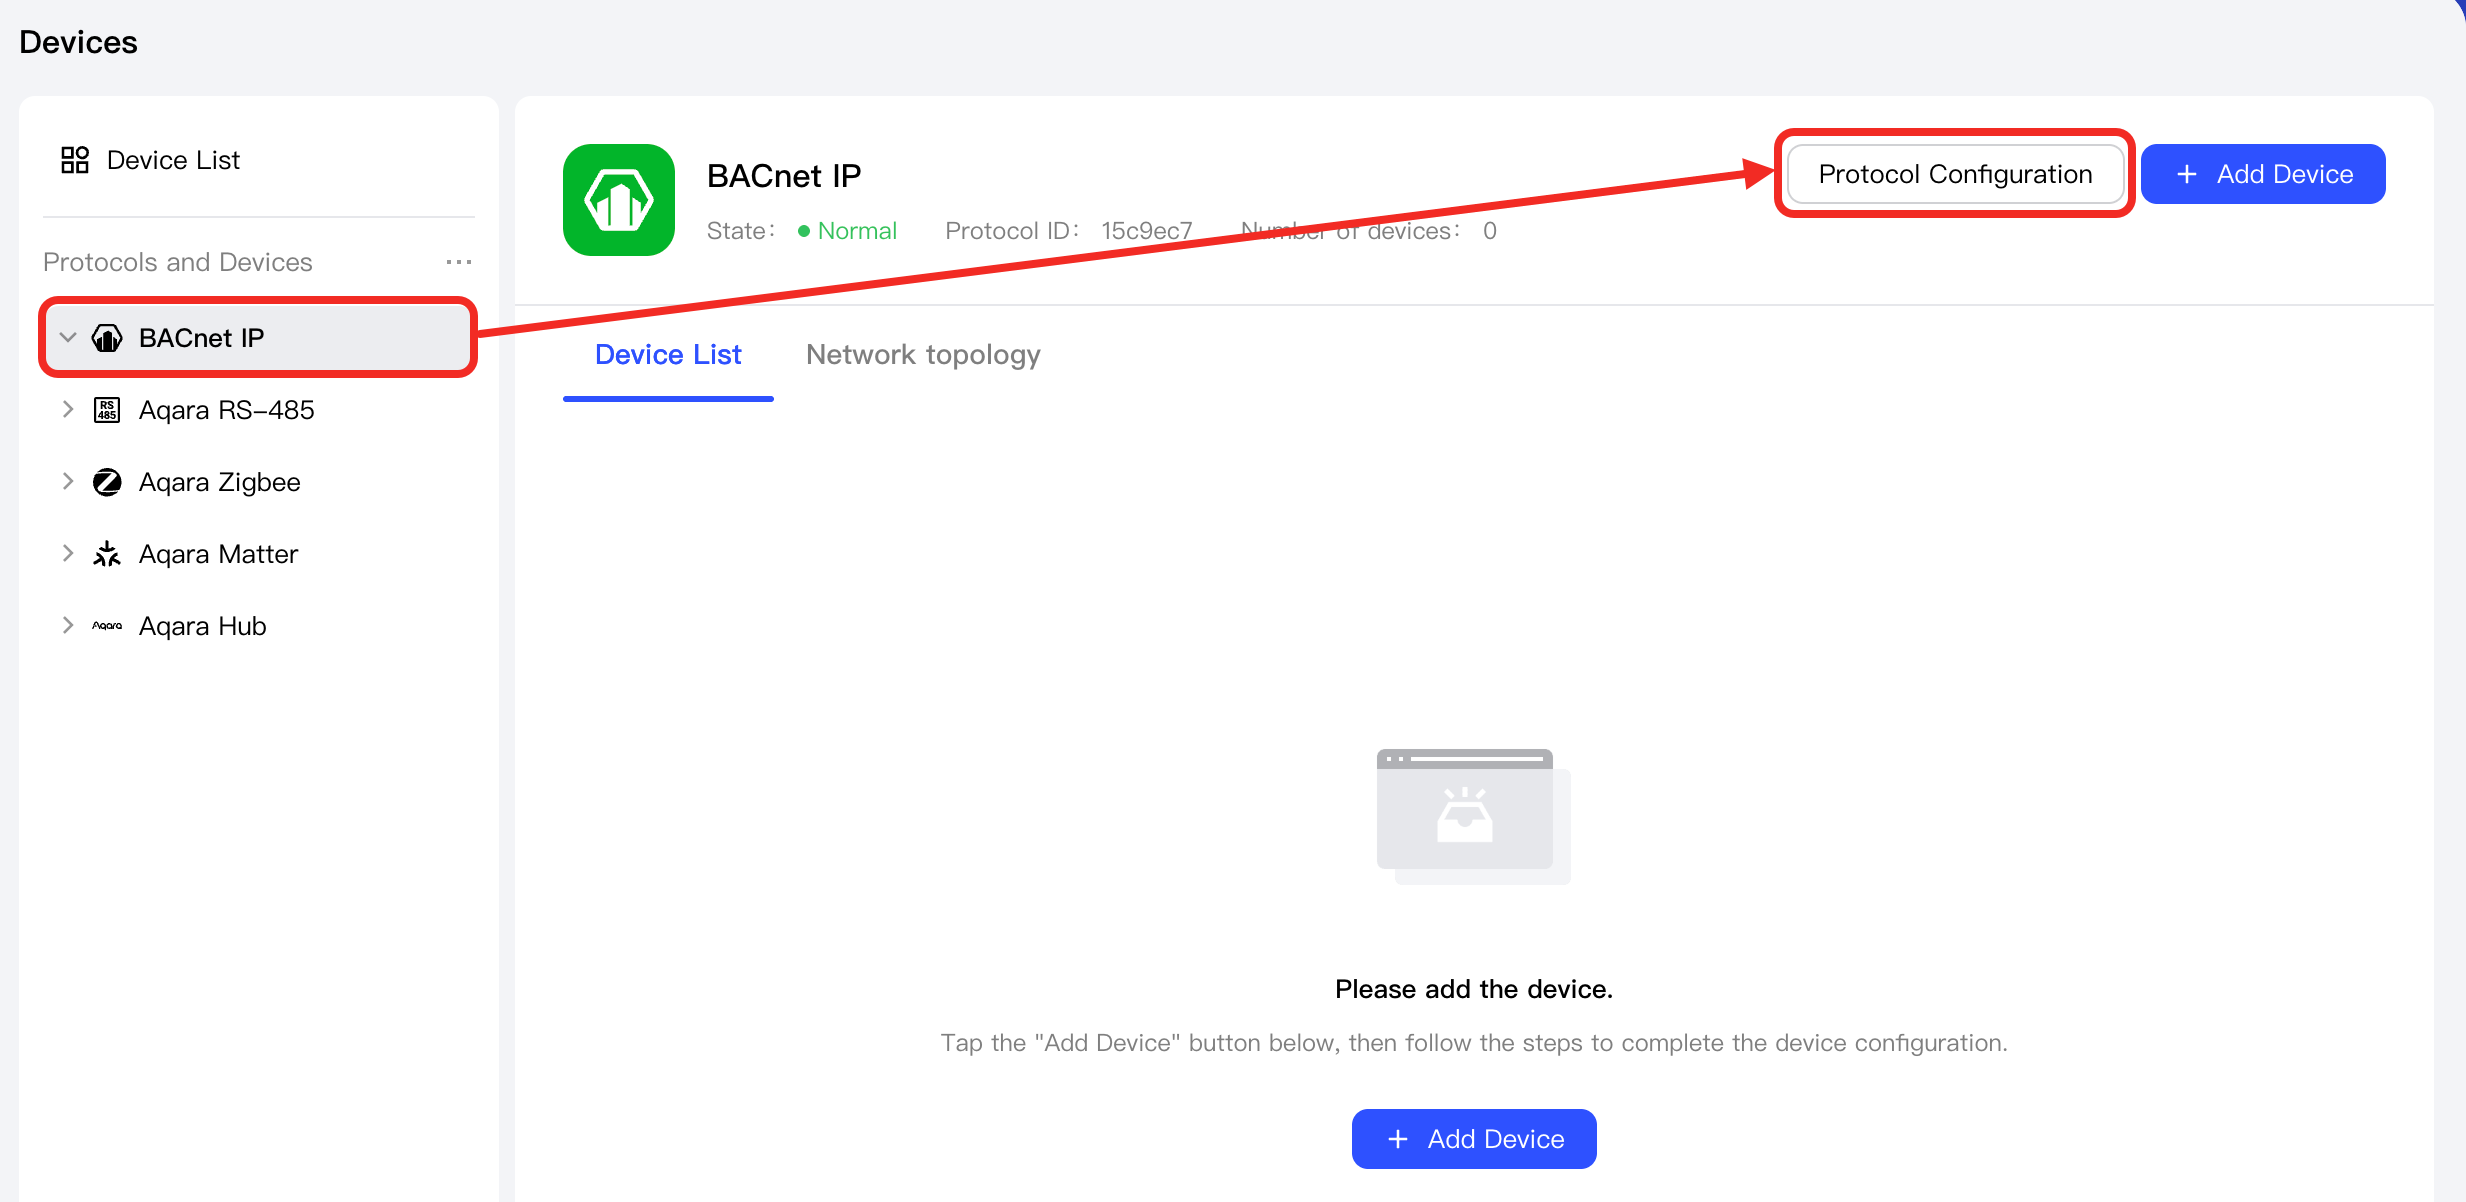Expand the Aqara Hub tree node
The height and width of the screenshot is (1202, 2466).
click(68, 626)
